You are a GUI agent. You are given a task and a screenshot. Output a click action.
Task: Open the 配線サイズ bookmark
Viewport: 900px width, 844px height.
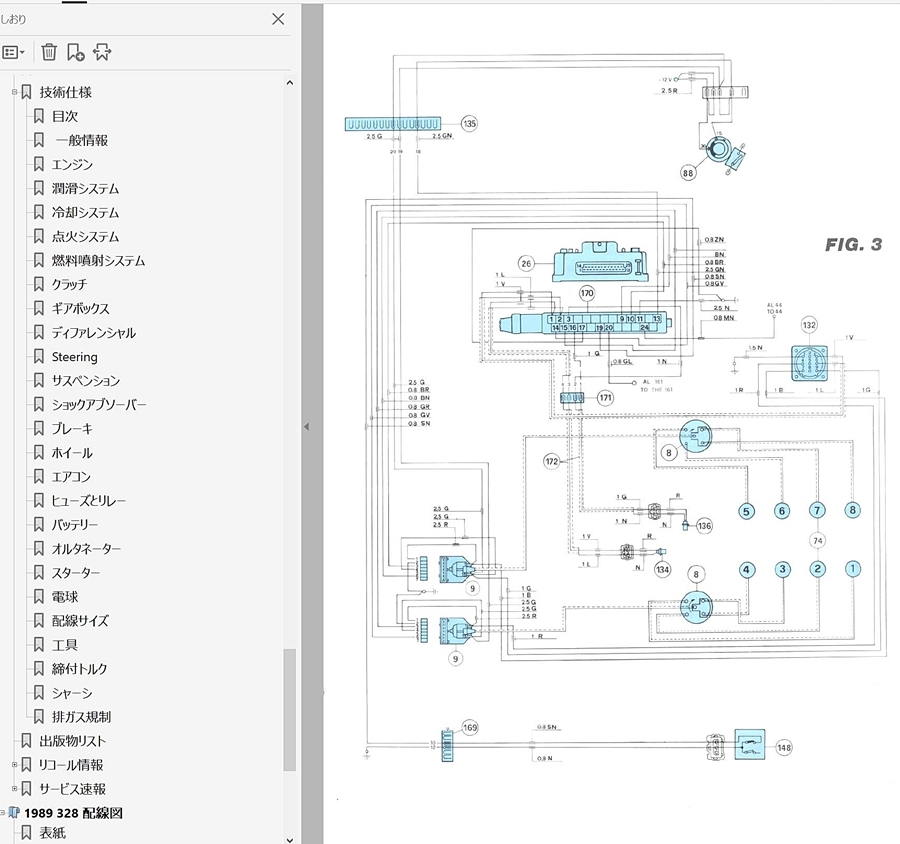click(80, 621)
